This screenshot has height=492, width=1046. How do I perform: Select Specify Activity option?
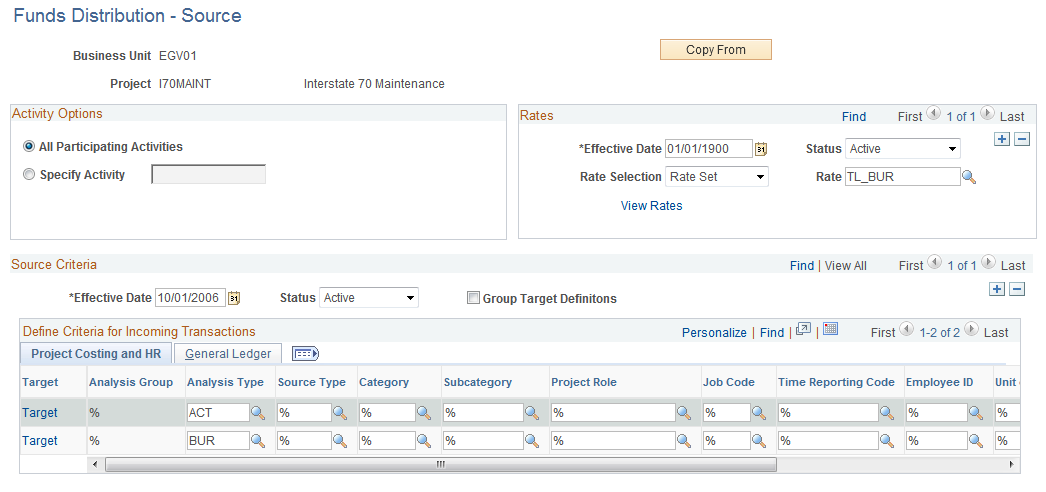coord(29,175)
